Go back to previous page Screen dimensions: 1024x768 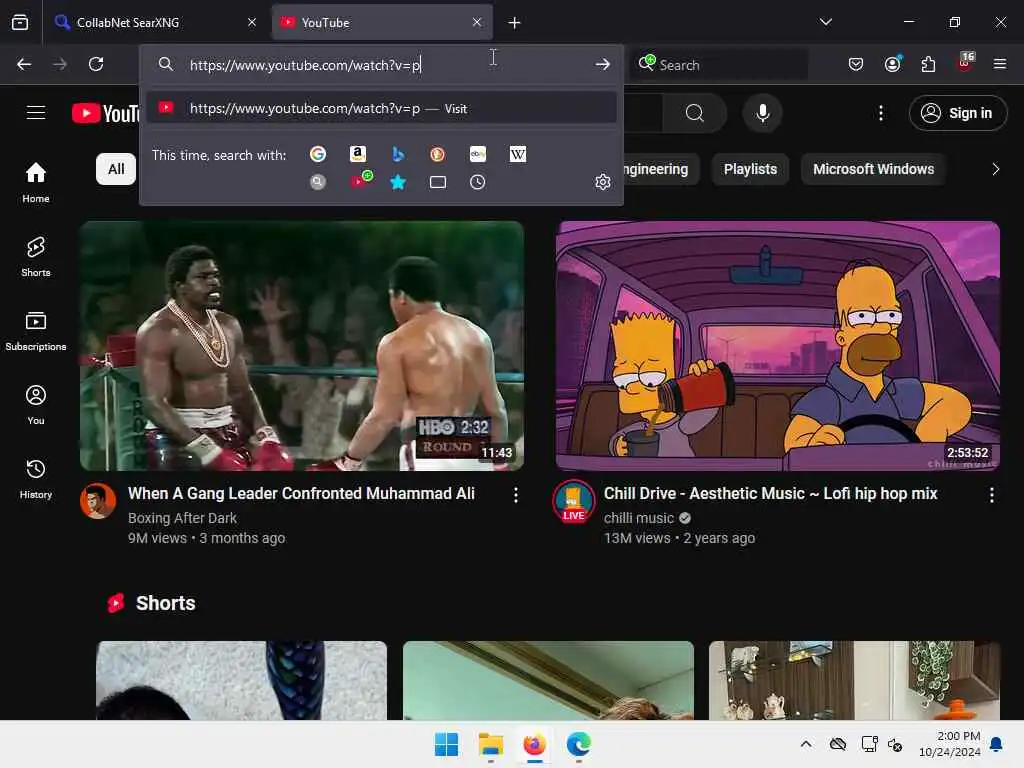tap(24, 64)
